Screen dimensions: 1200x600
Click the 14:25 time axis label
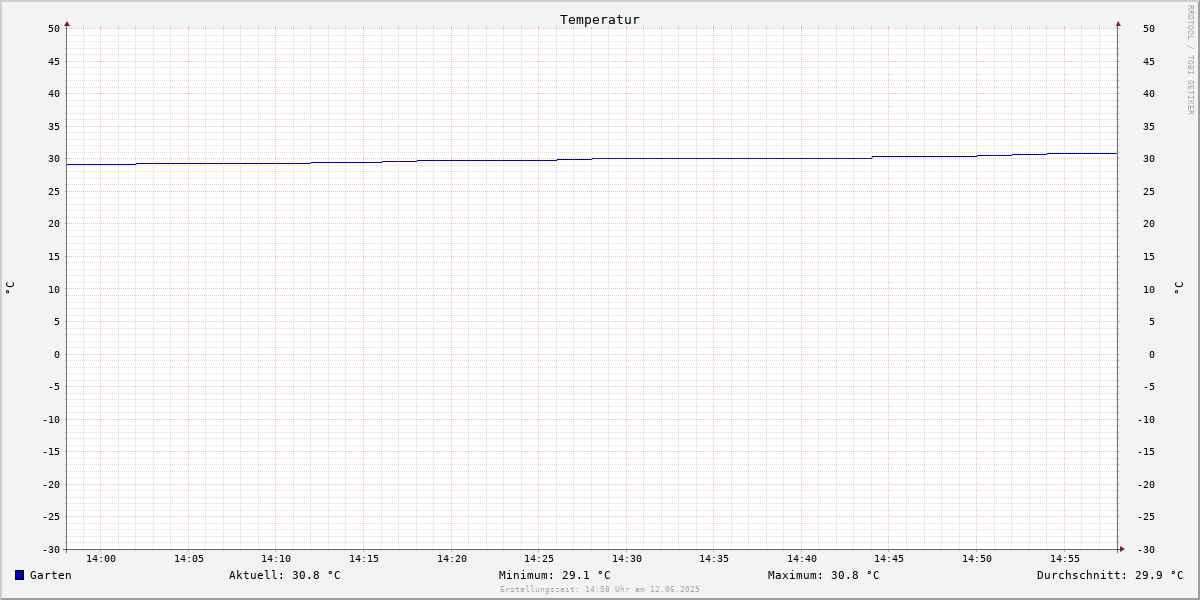tap(539, 559)
